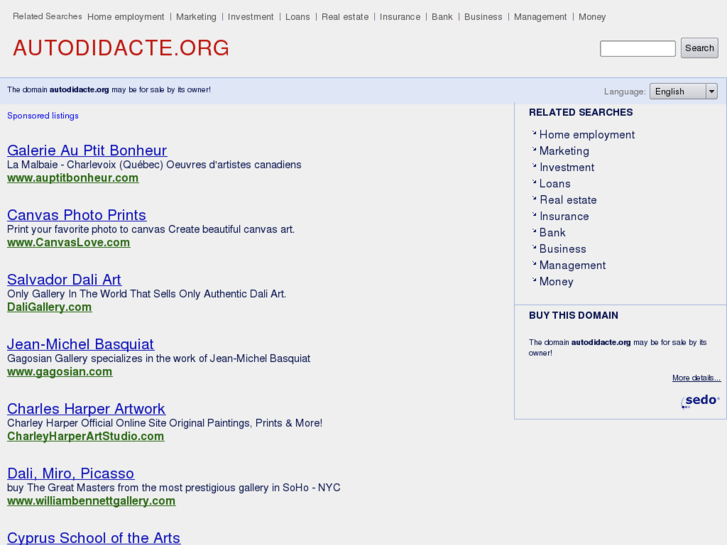Focus the search text field
This screenshot has width=727, height=545.
pyautogui.click(x=638, y=48)
